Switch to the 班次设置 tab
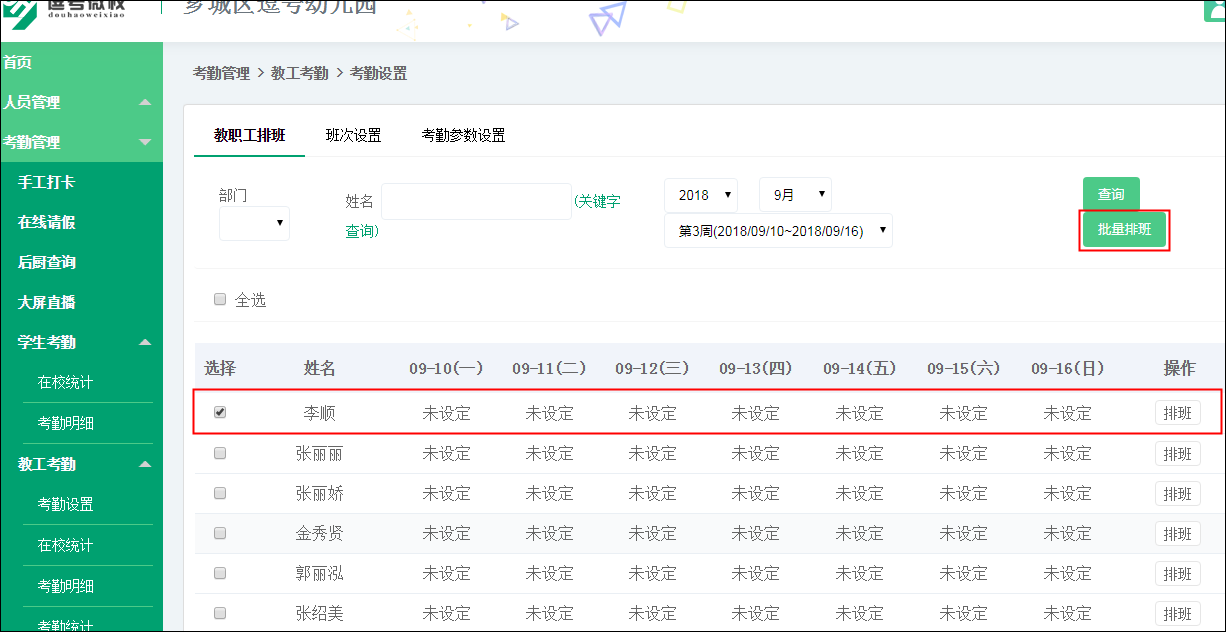The width and height of the screenshot is (1226, 632). tap(354, 134)
